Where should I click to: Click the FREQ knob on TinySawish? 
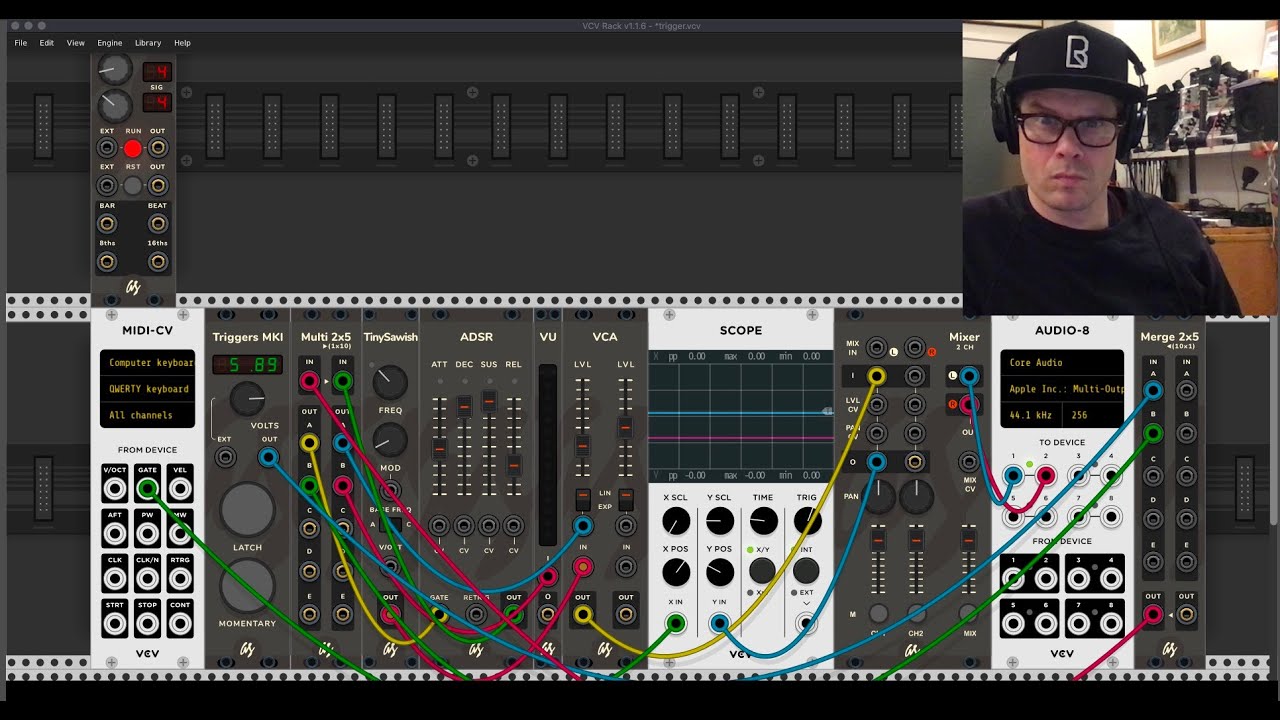[x=390, y=381]
